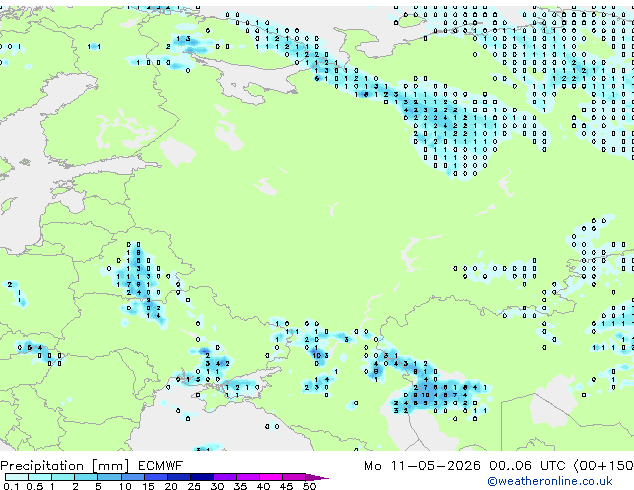The height and width of the screenshot is (490, 634).
Task: Click the 15 legend scale value
Action: tap(148, 486)
